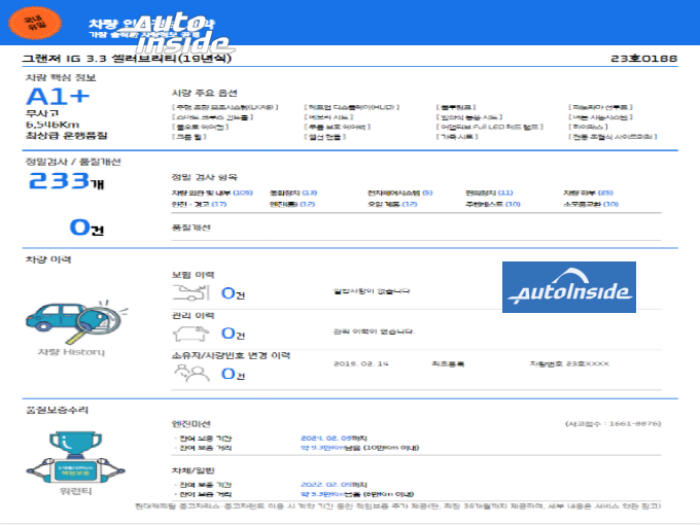Click the maintenance history car outline icon
The width and height of the screenshot is (700, 525).
point(191,333)
